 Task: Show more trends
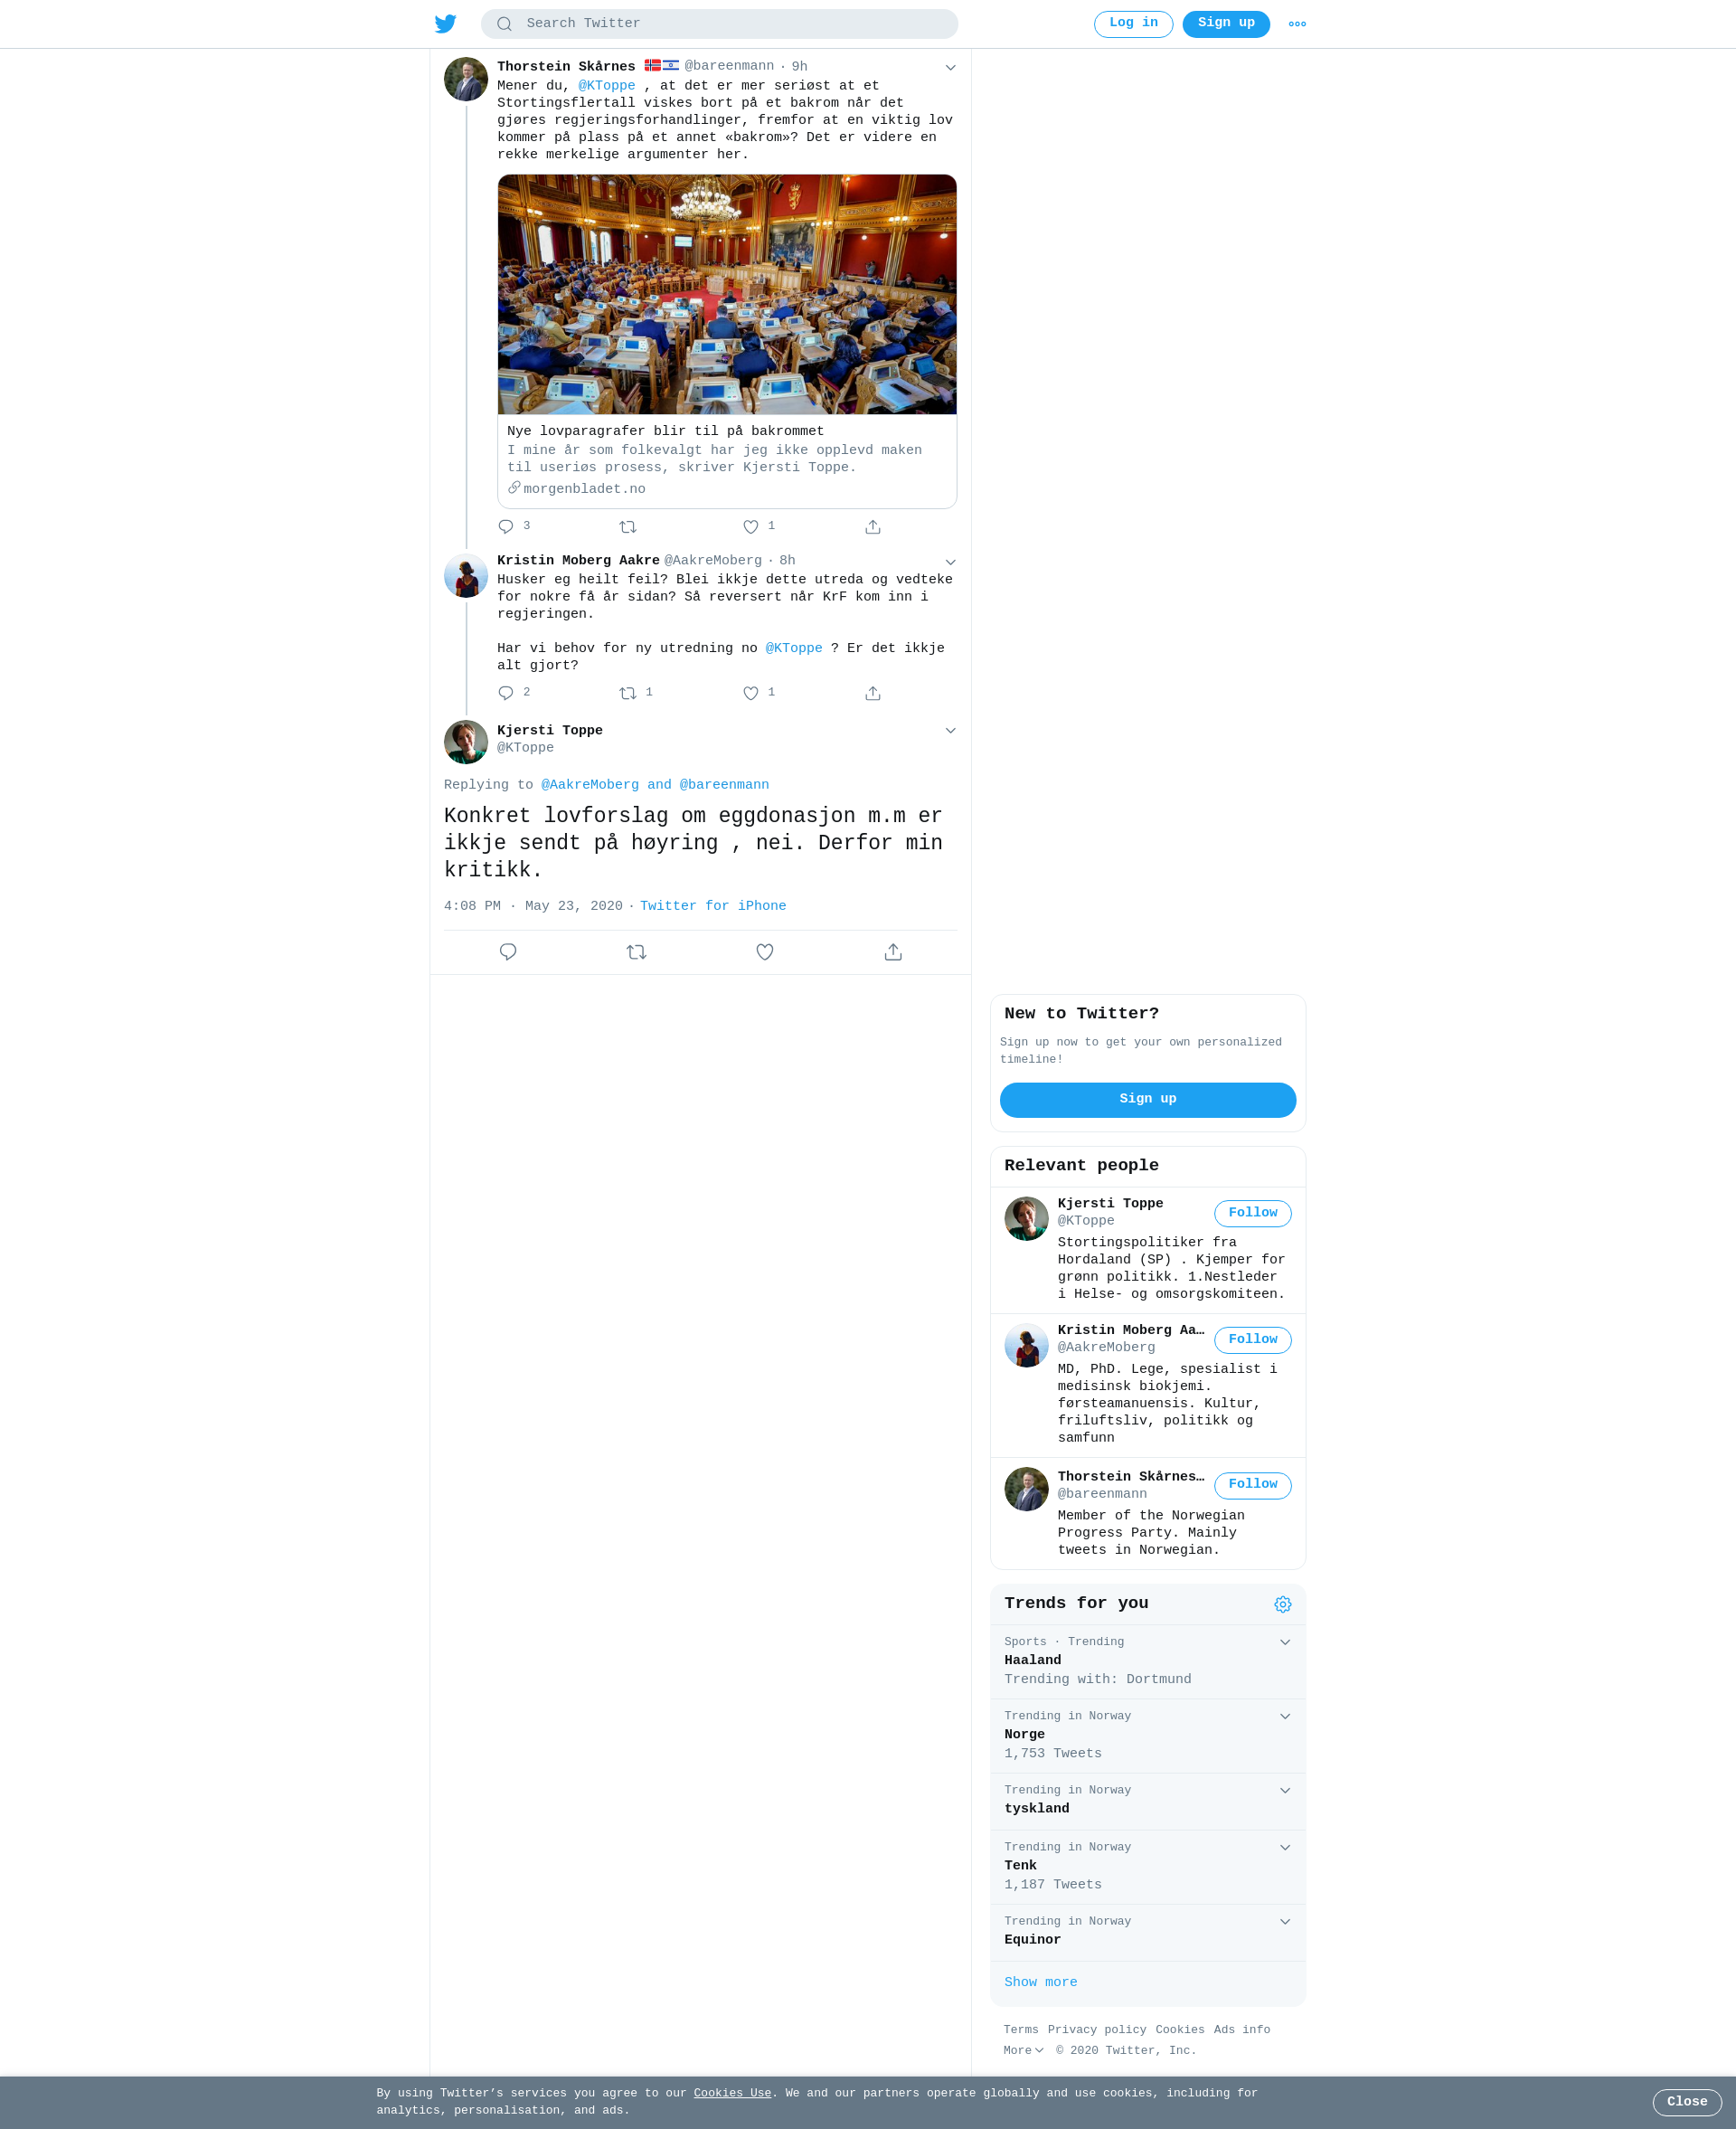[1041, 1982]
